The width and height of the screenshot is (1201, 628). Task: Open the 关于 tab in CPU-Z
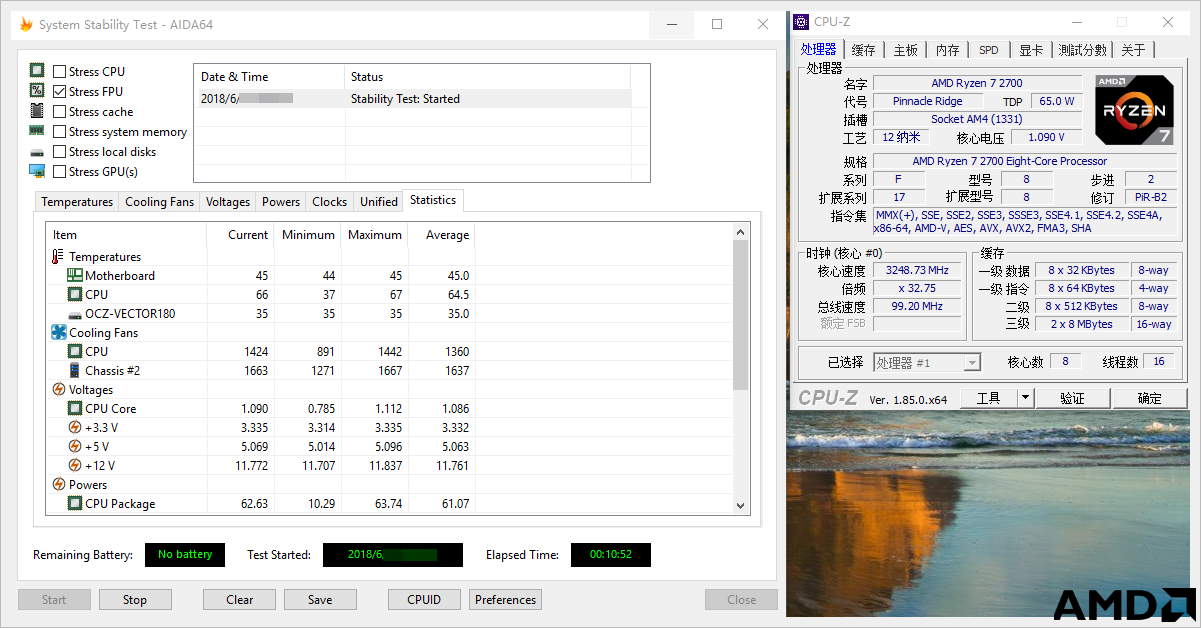pyautogui.click(x=1134, y=50)
